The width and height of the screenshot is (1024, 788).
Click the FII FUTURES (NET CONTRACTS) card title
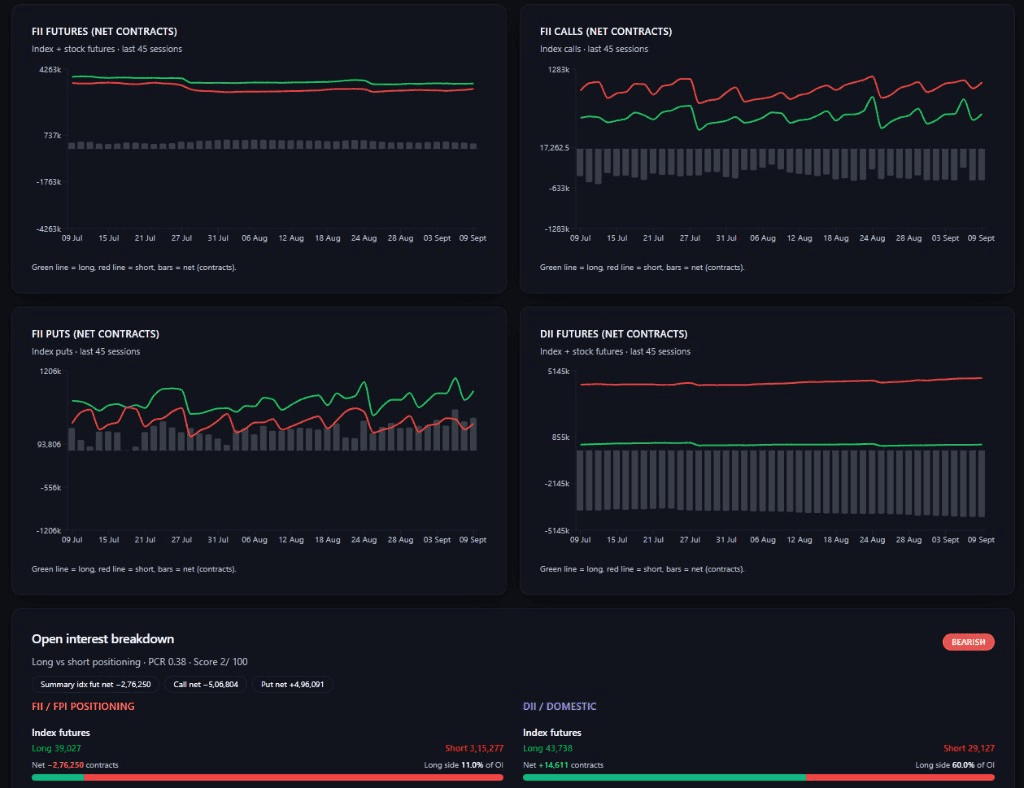[x=104, y=31]
